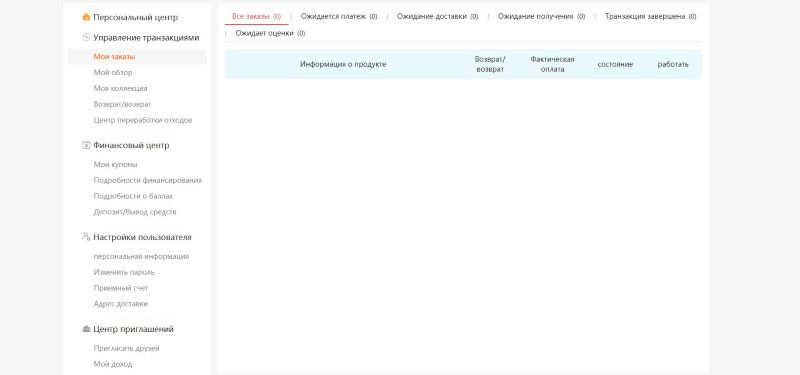Open Мой доход

(113, 364)
